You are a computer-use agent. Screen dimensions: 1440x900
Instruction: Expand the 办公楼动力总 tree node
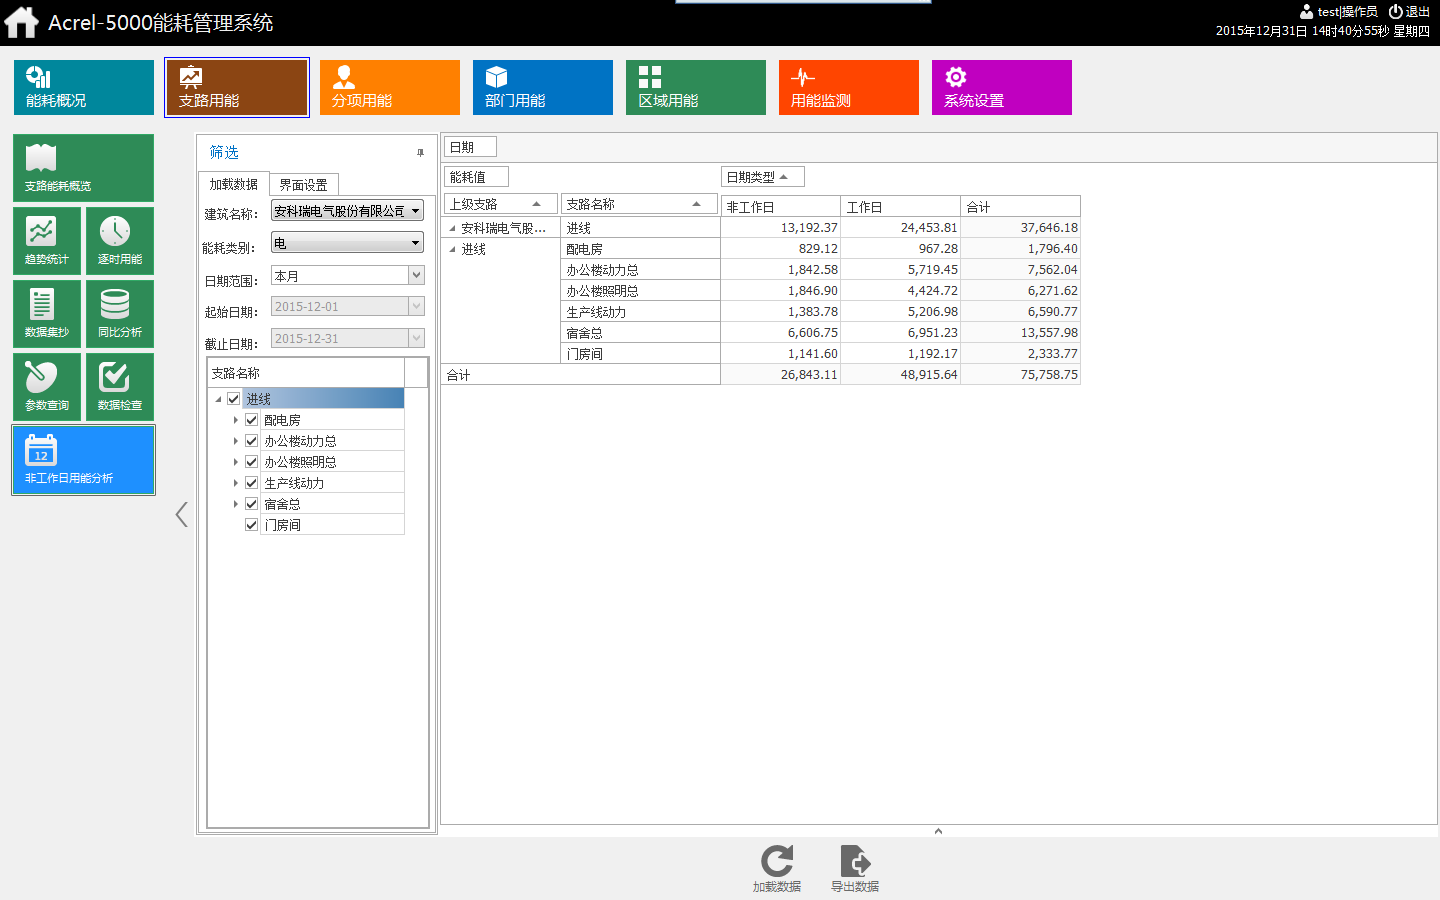coord(236,441)
